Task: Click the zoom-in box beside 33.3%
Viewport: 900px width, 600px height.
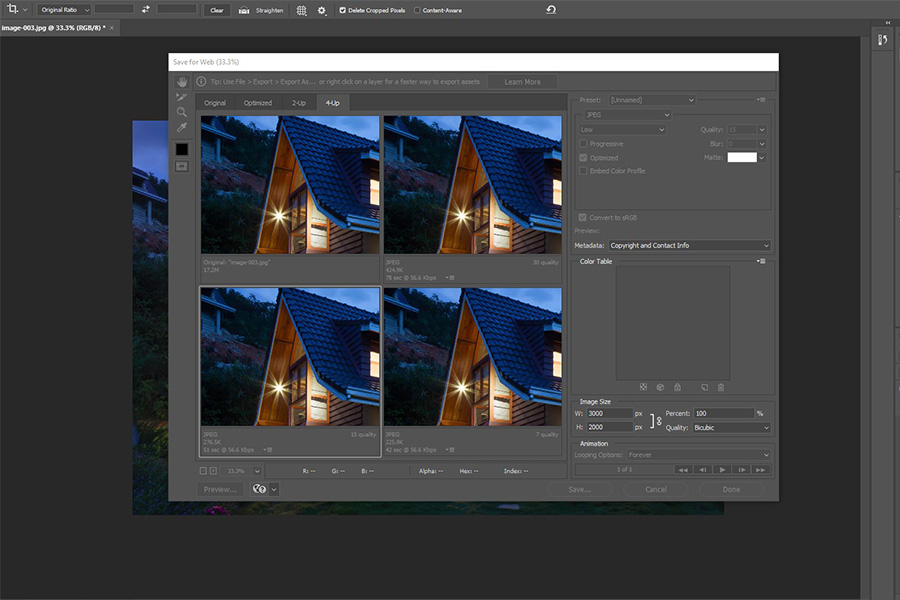Action: [213, 471]
